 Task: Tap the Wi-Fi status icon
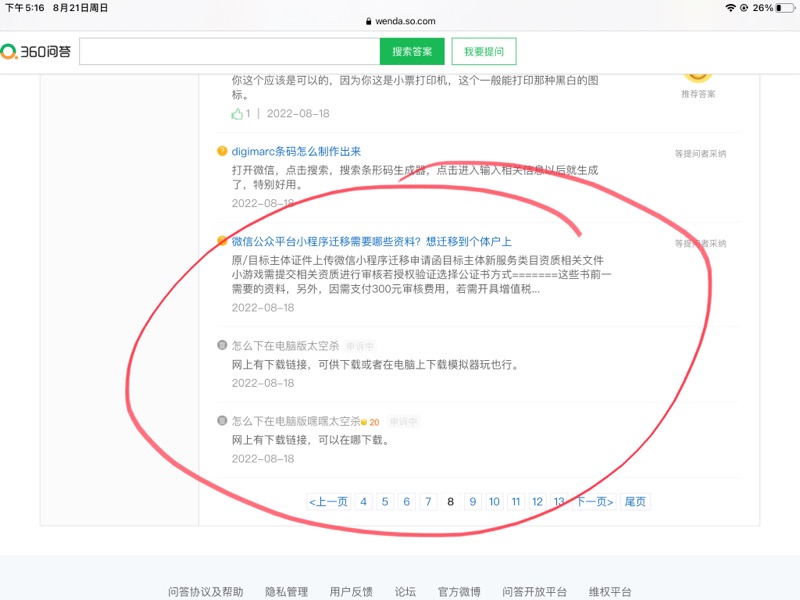coord(730,8)
